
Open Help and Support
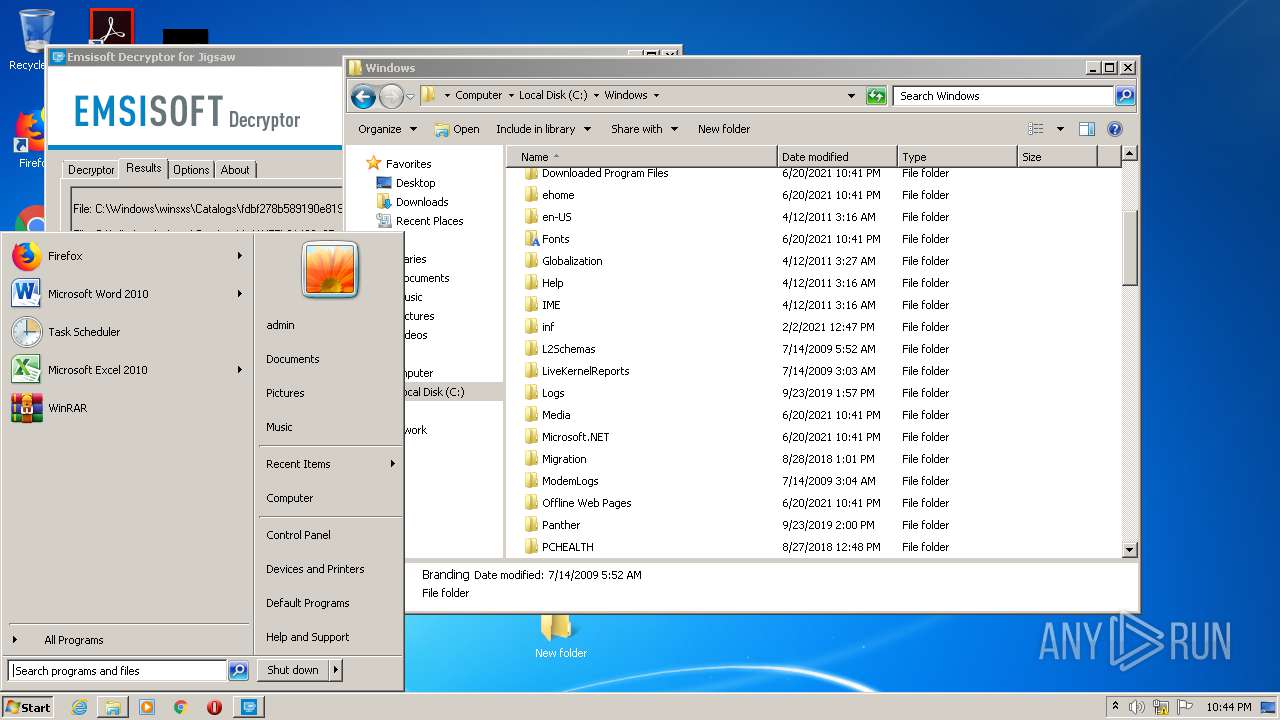[x=307, y=637]
